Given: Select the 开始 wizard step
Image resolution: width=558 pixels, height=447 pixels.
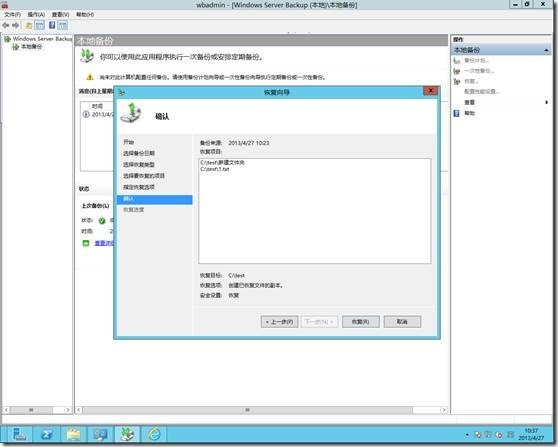Looking at the screenshot, I should pyautogui.click(x=128, y=142).
